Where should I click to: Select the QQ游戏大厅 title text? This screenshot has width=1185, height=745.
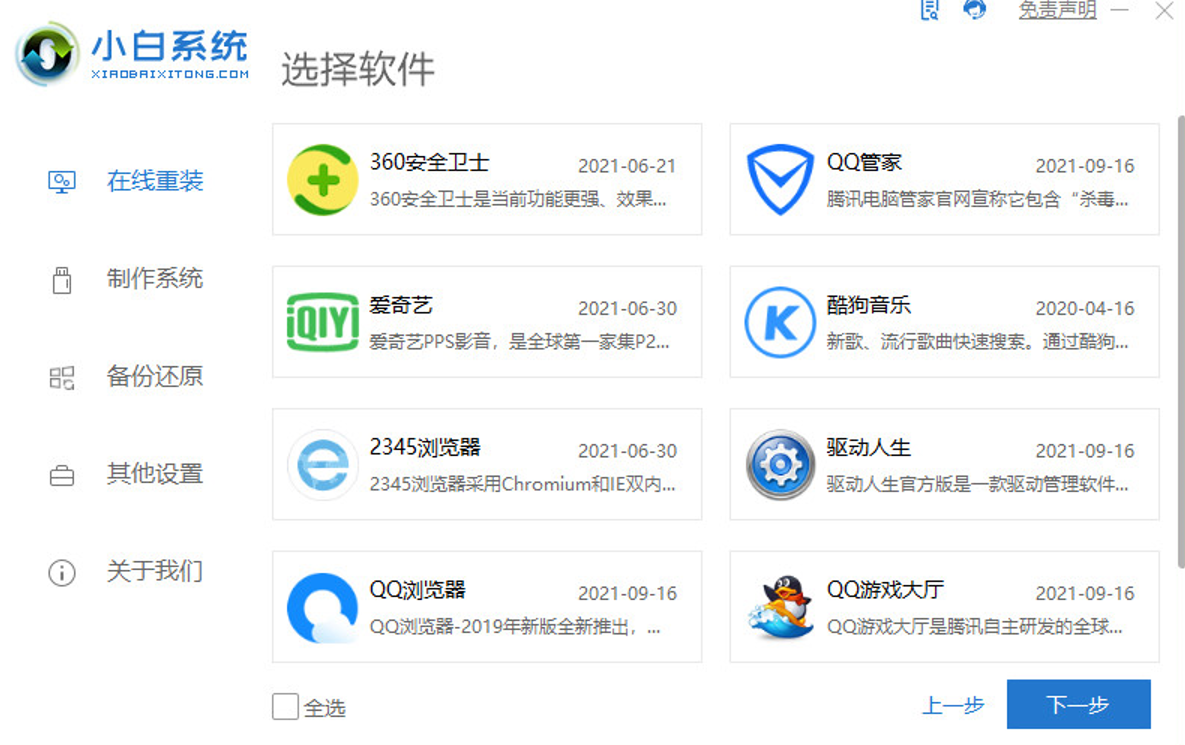[885, 589]
